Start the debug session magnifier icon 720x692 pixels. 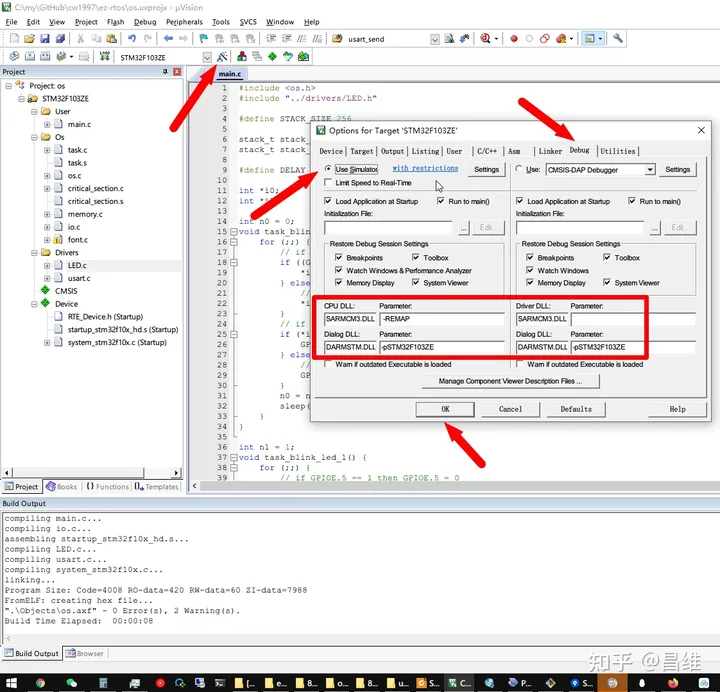[485, 39]
